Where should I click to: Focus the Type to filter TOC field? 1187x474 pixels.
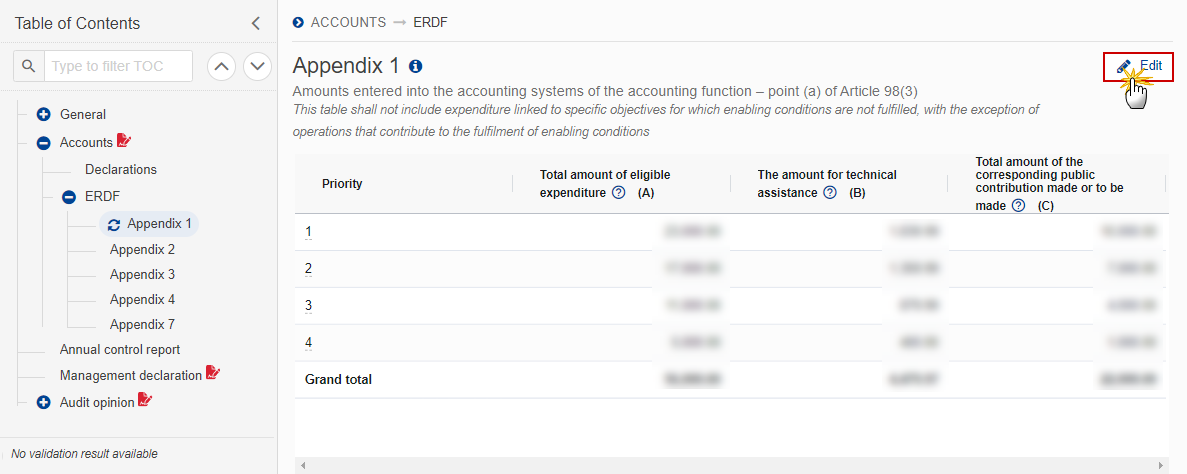tap(118, 67)
